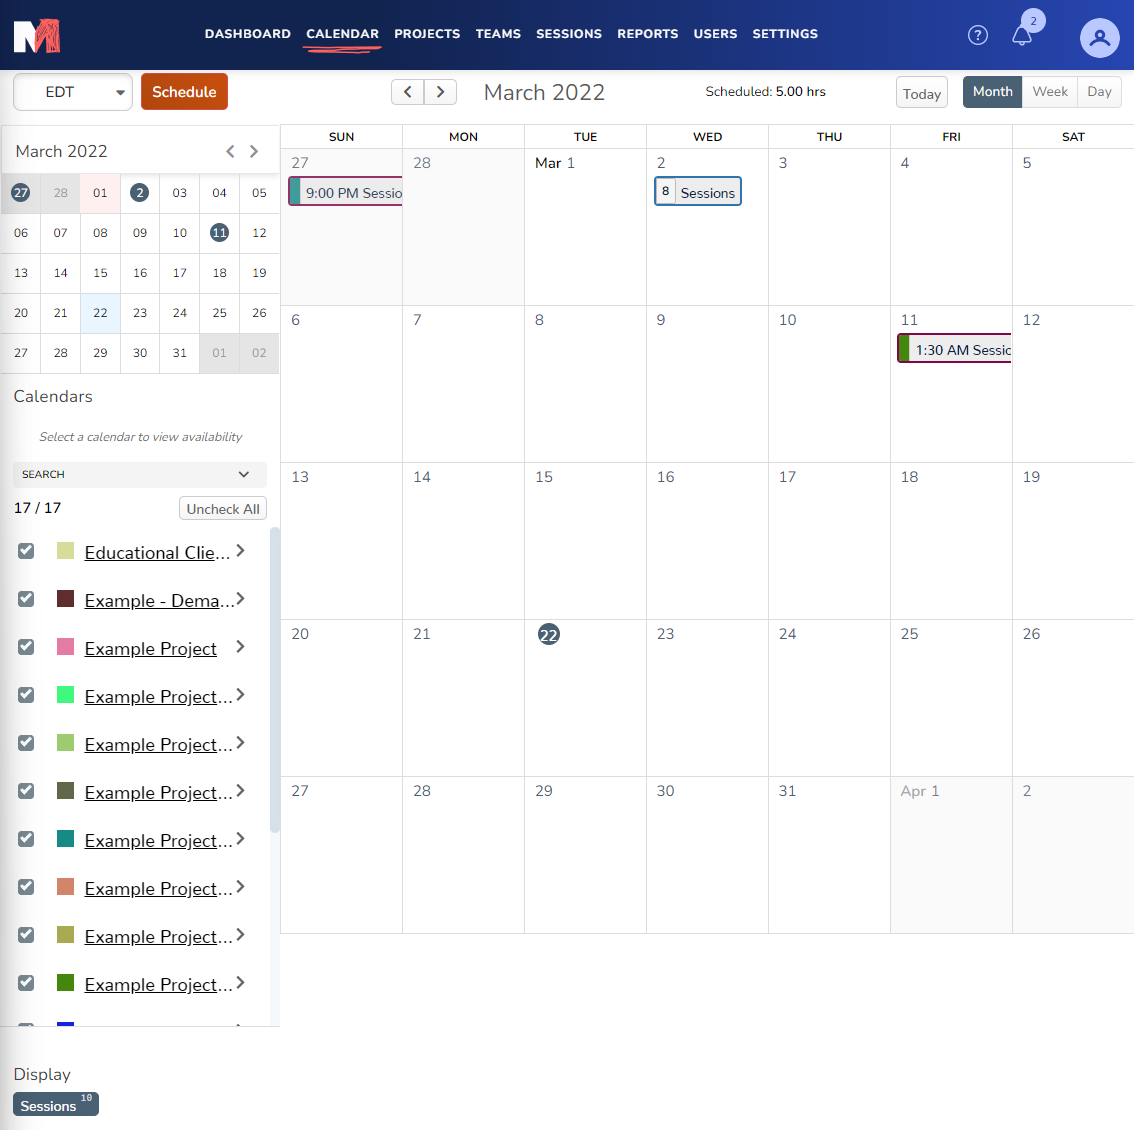
Task: Uncheck the Example Project calendar checkbox
Action: tap(26, 647)
